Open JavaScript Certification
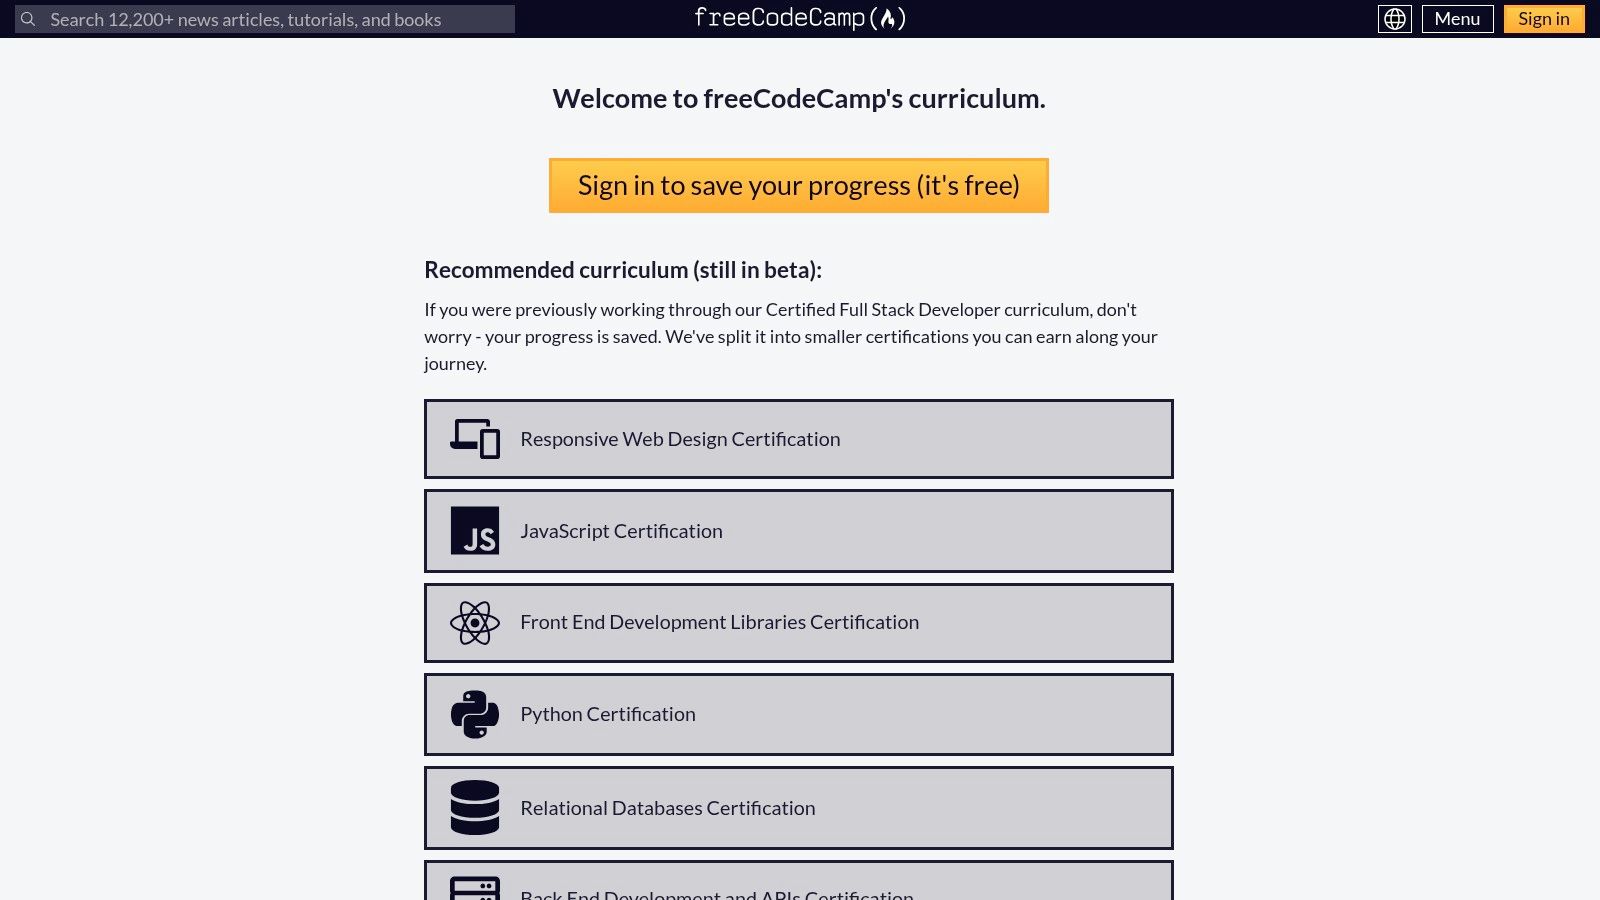 click(799, 531)
